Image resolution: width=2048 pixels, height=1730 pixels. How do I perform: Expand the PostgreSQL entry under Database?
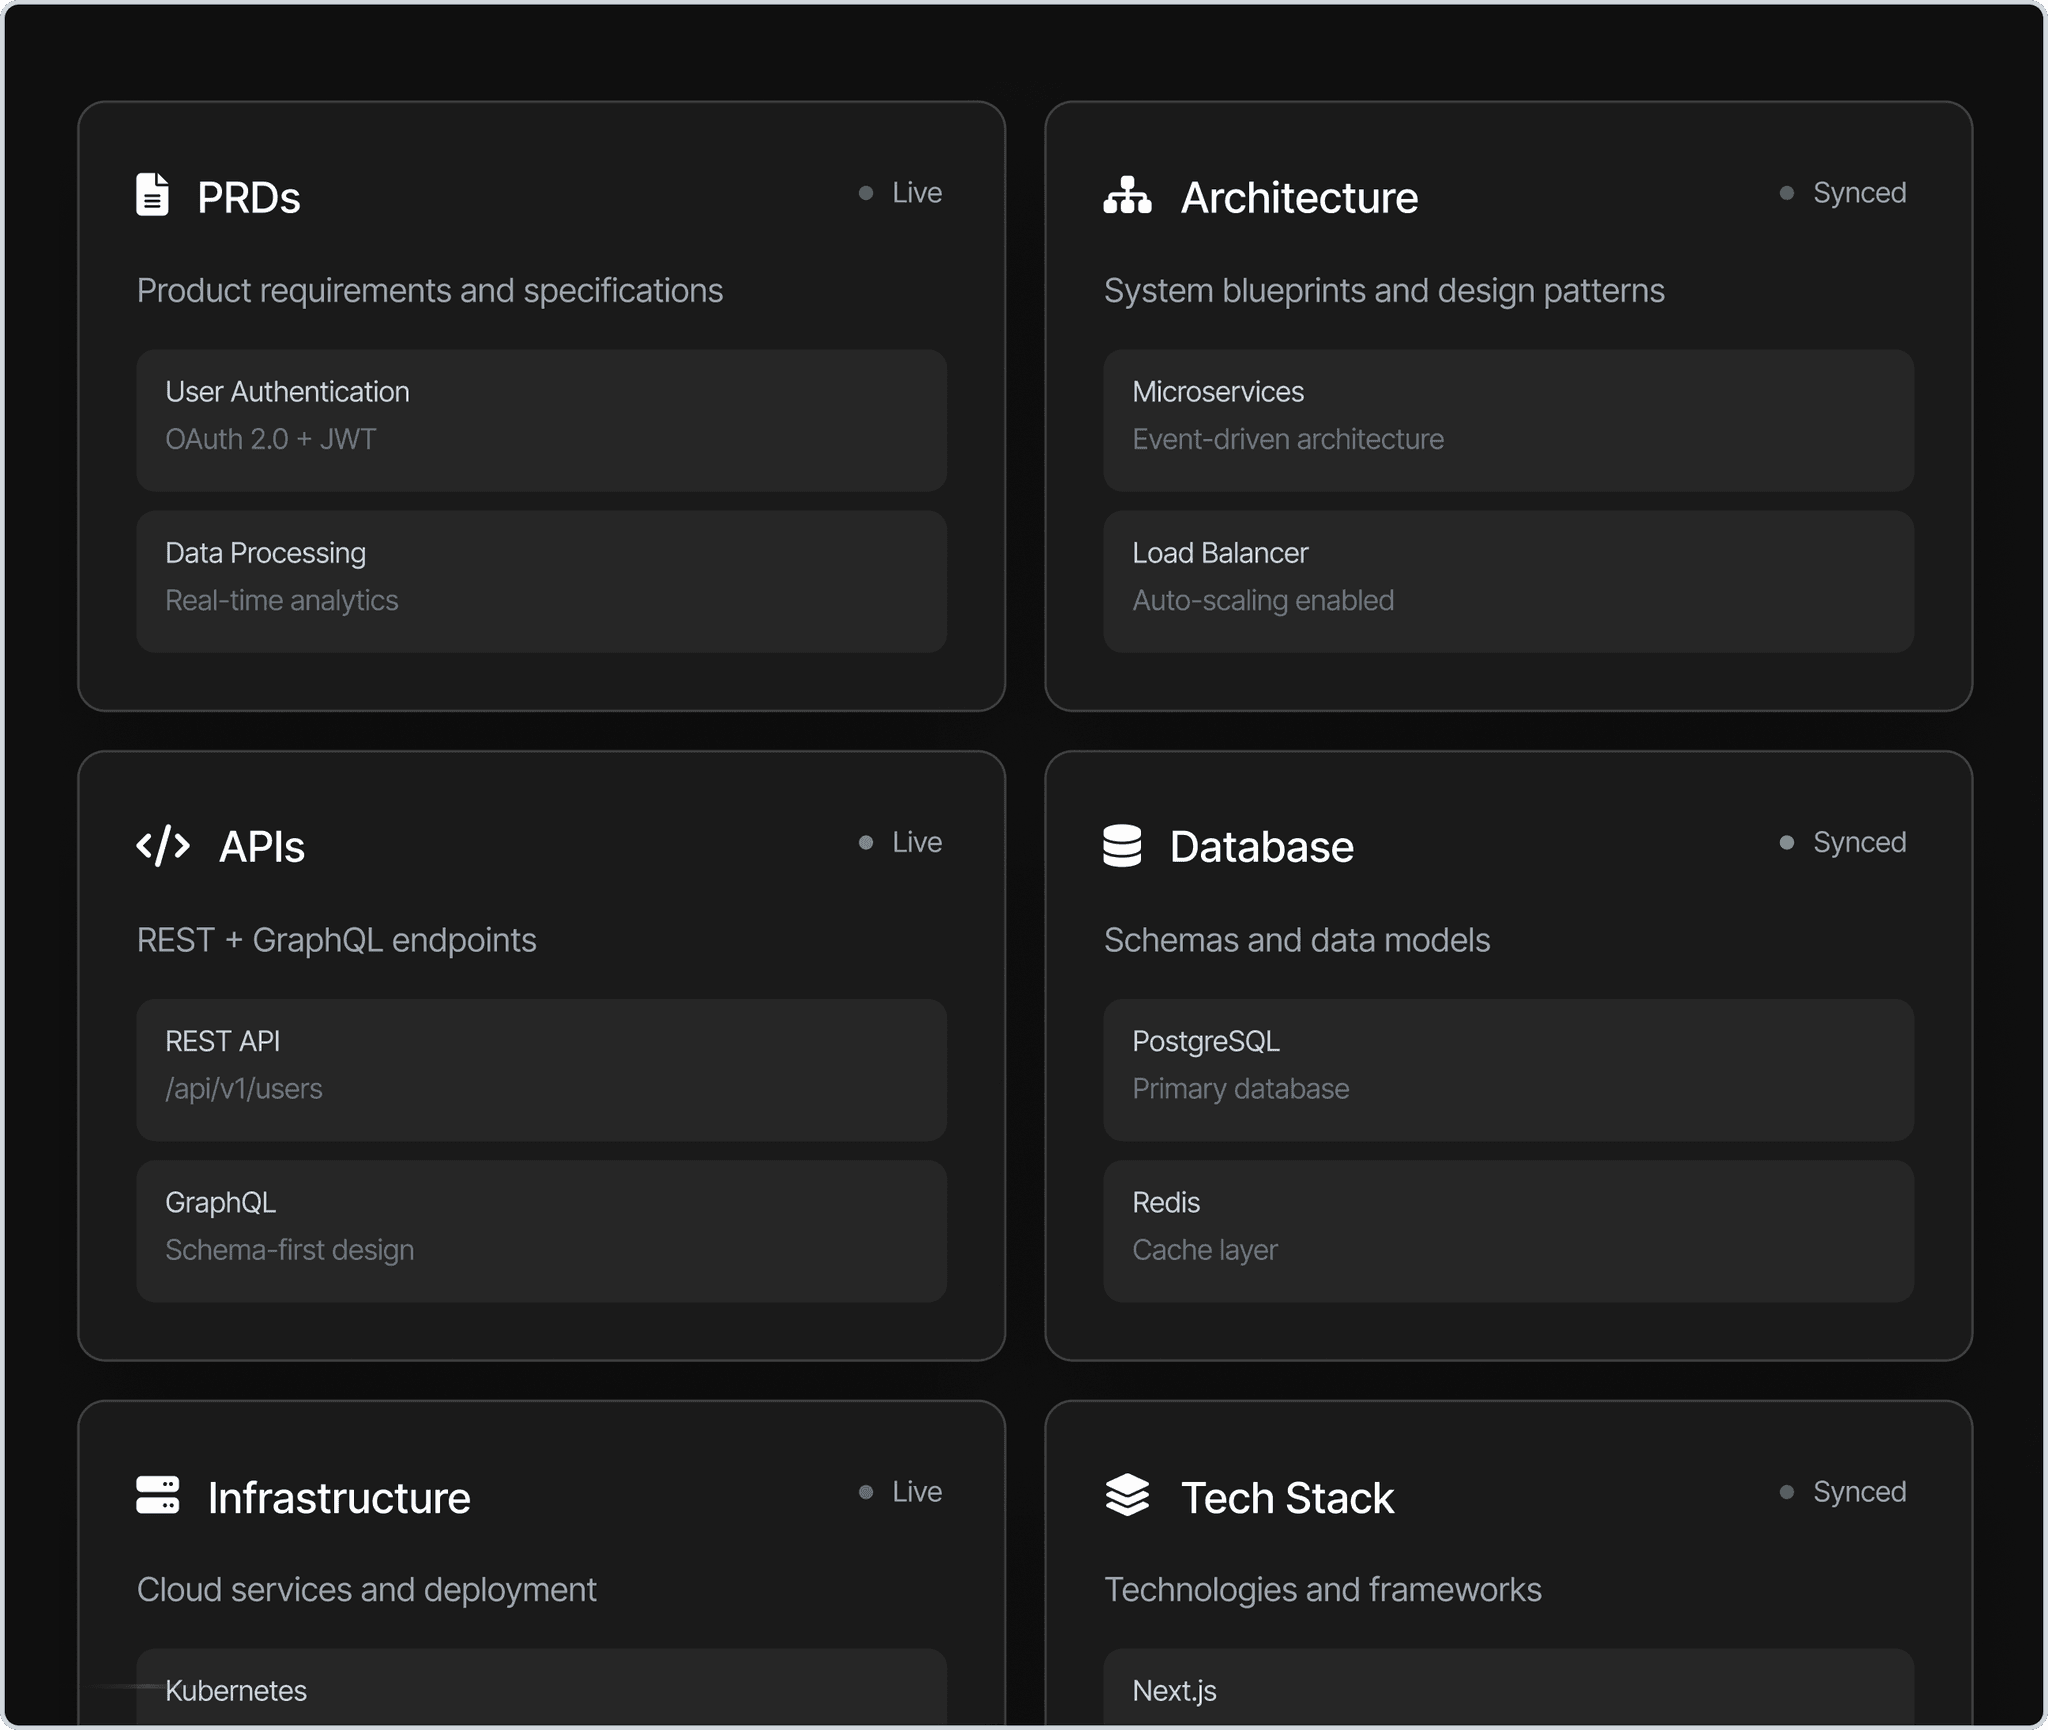(x=1509, y=1070)
